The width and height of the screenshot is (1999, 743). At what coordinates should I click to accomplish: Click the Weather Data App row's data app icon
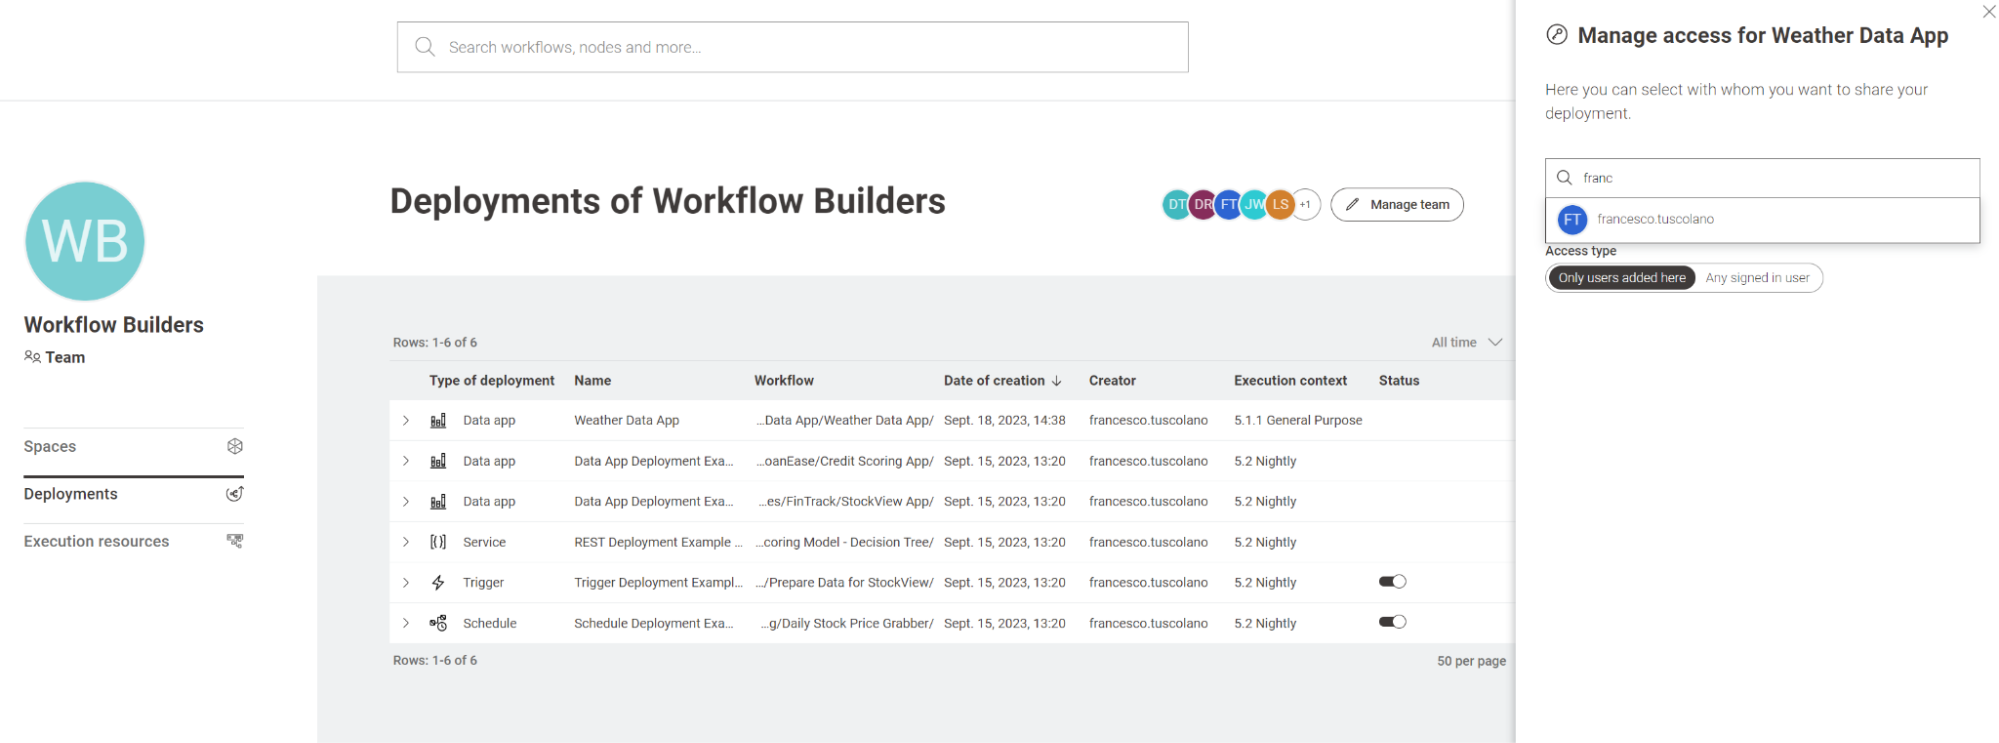pos(438,421)
